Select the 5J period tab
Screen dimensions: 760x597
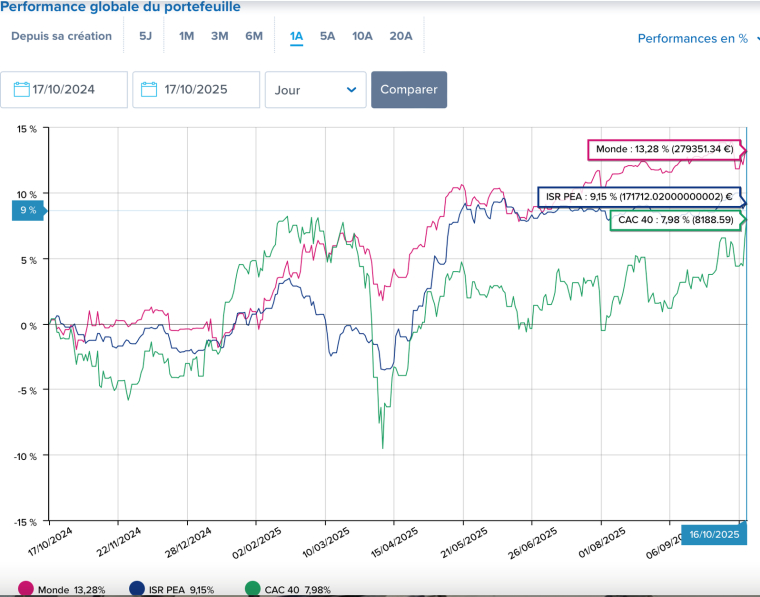[x=145, y=37]
